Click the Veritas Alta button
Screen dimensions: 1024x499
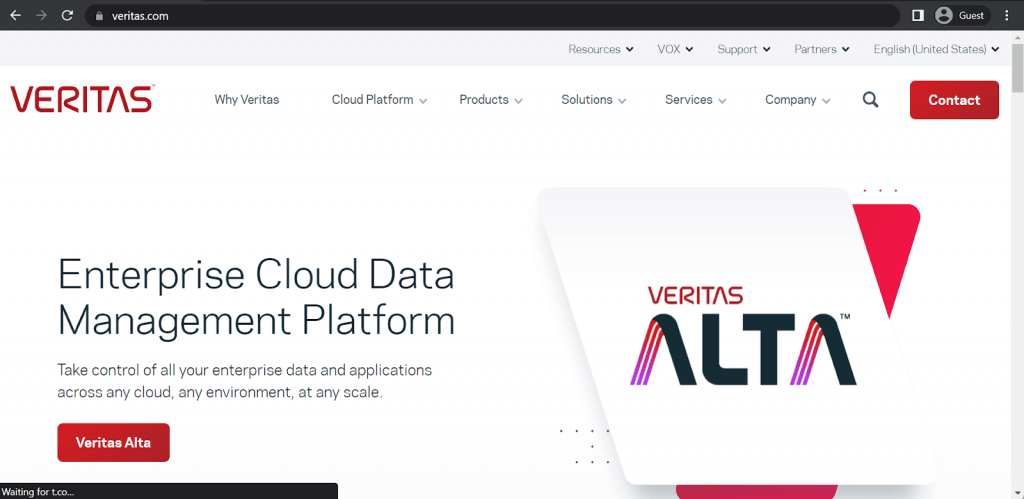pyautogui.click(x=114, y=442)
